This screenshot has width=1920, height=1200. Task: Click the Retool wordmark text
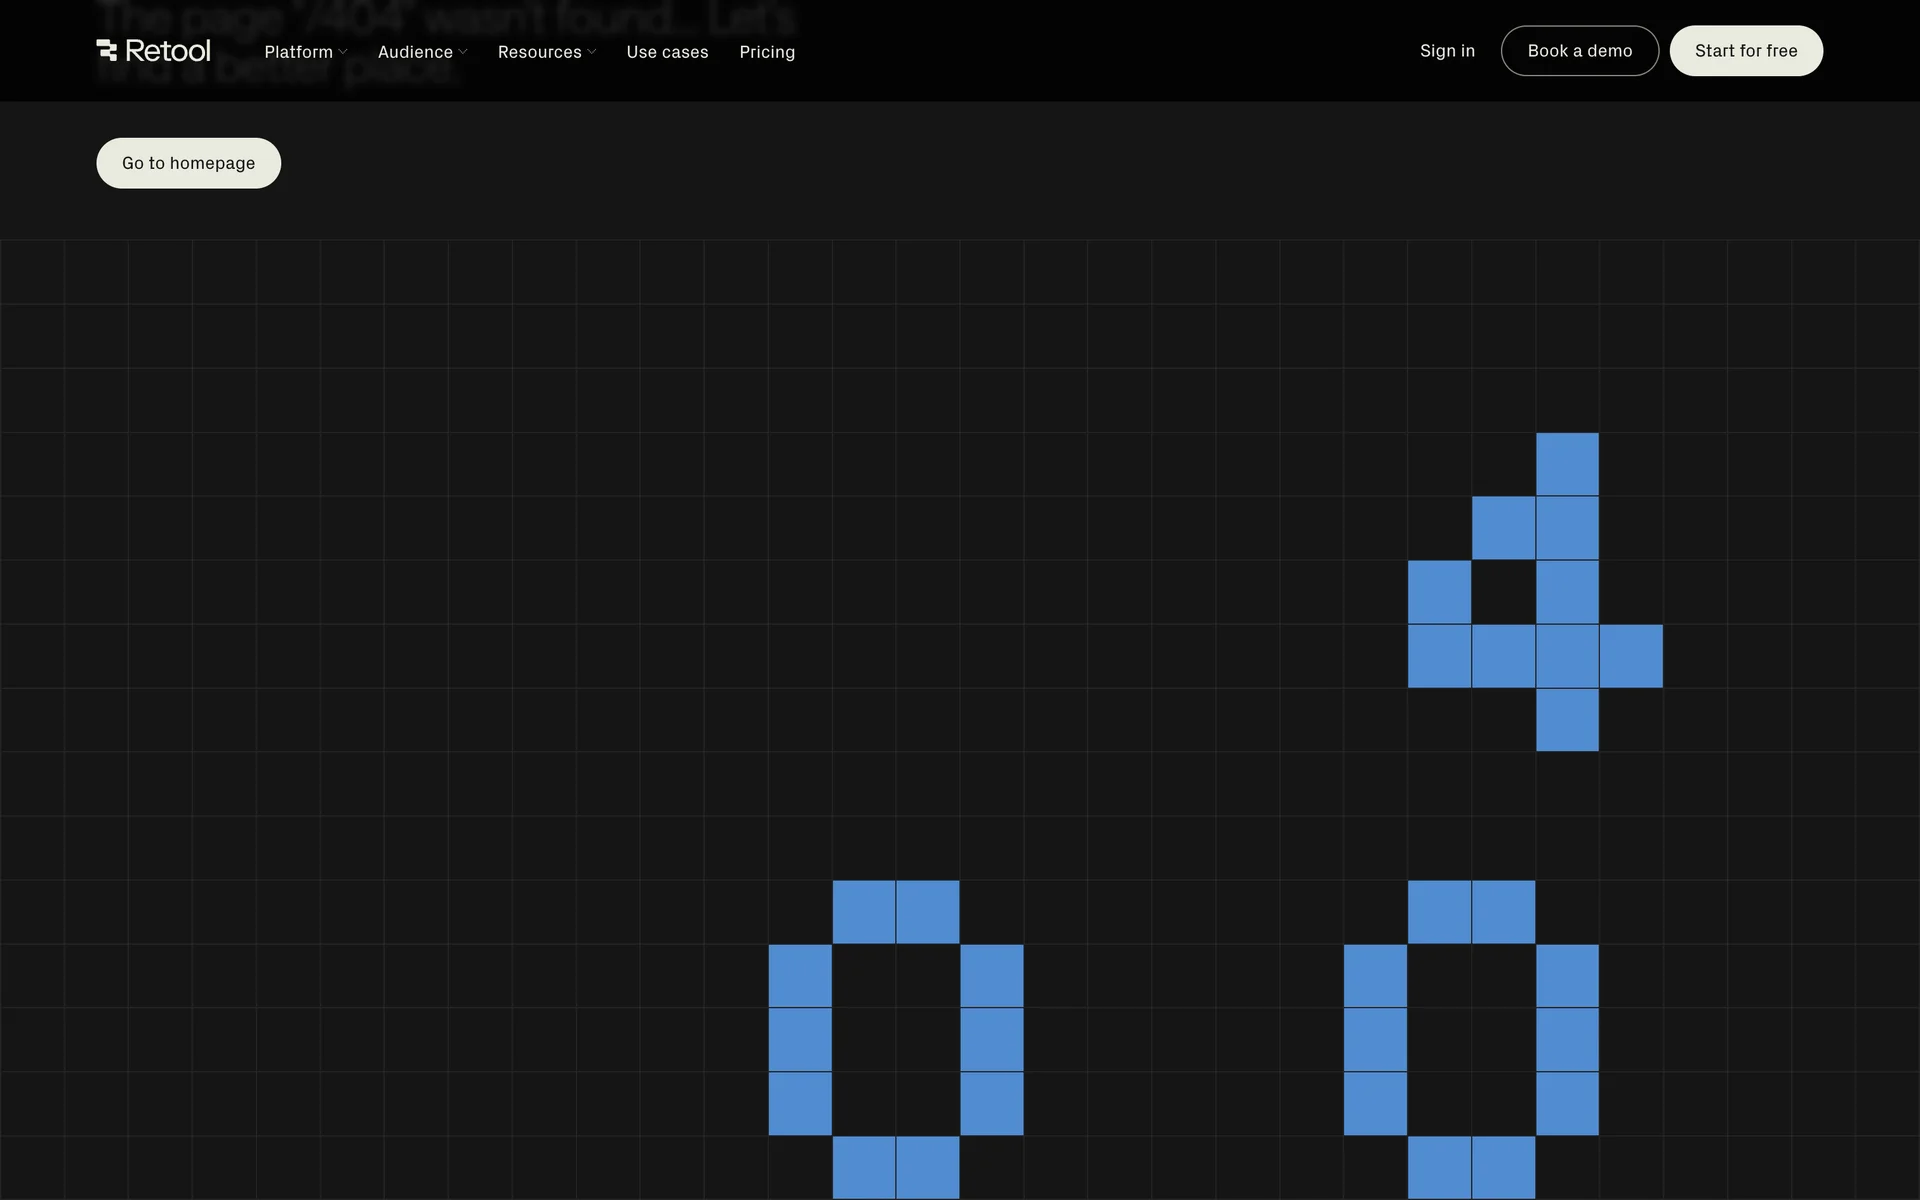click(x=168, y=51)
